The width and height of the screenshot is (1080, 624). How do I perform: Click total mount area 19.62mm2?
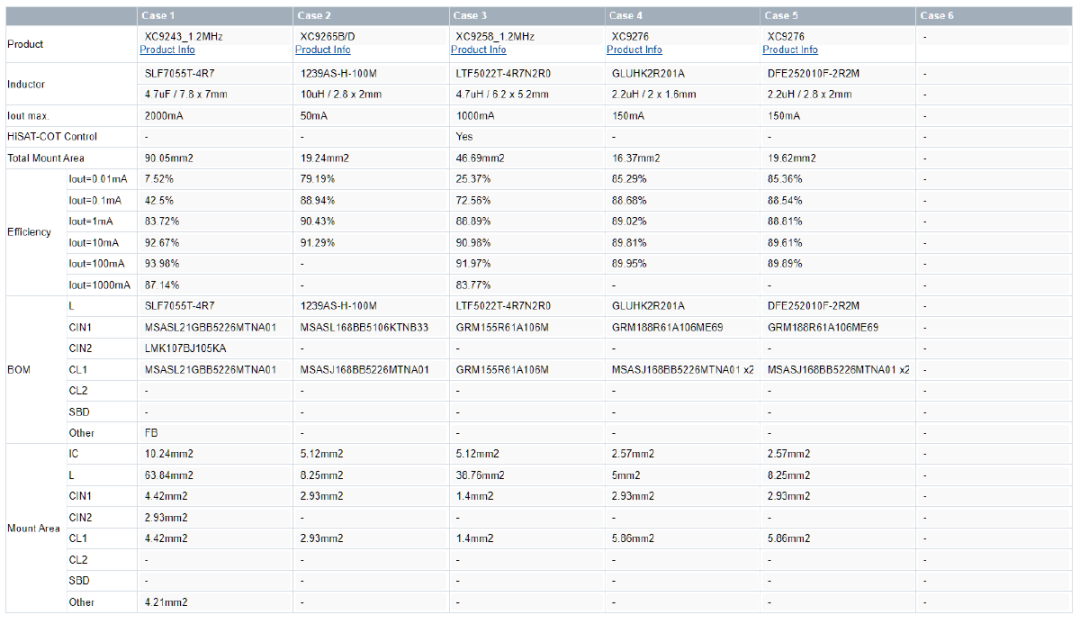pyautogui.click(x=792, y=158)
